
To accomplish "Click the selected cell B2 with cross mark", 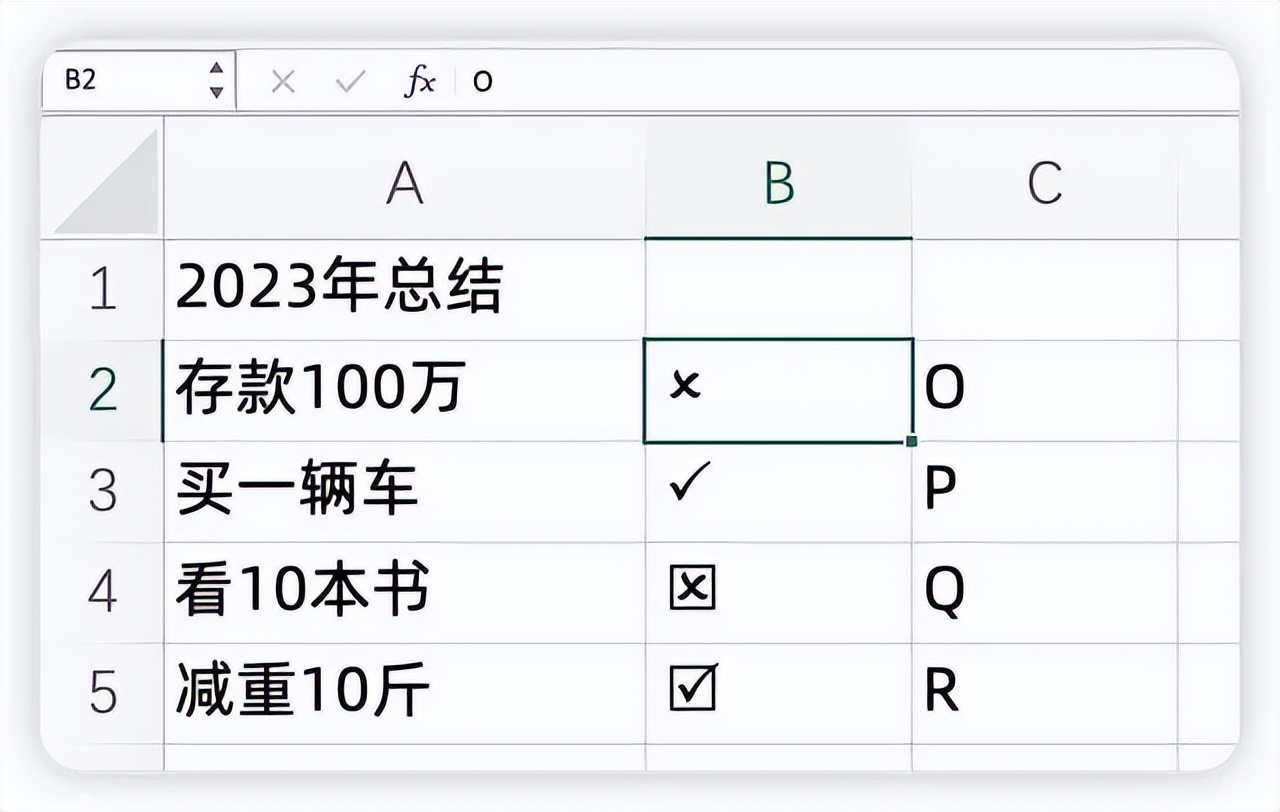I will 778,391.
